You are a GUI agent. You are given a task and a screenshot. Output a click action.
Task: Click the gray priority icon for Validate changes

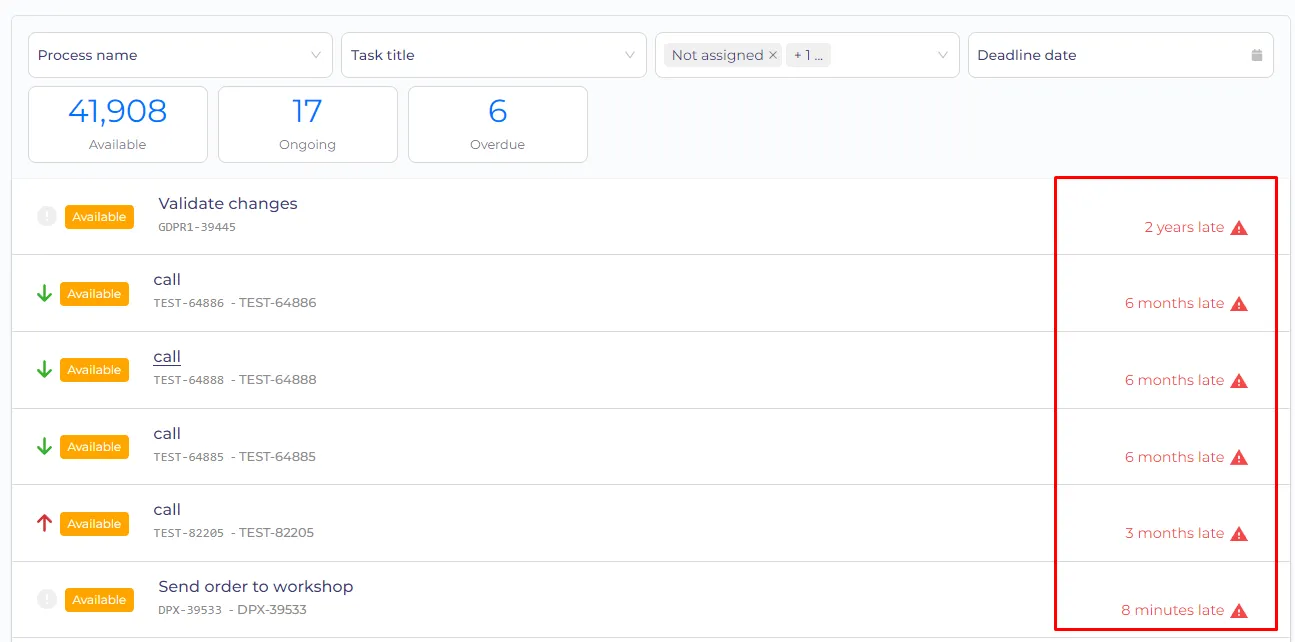47,216
